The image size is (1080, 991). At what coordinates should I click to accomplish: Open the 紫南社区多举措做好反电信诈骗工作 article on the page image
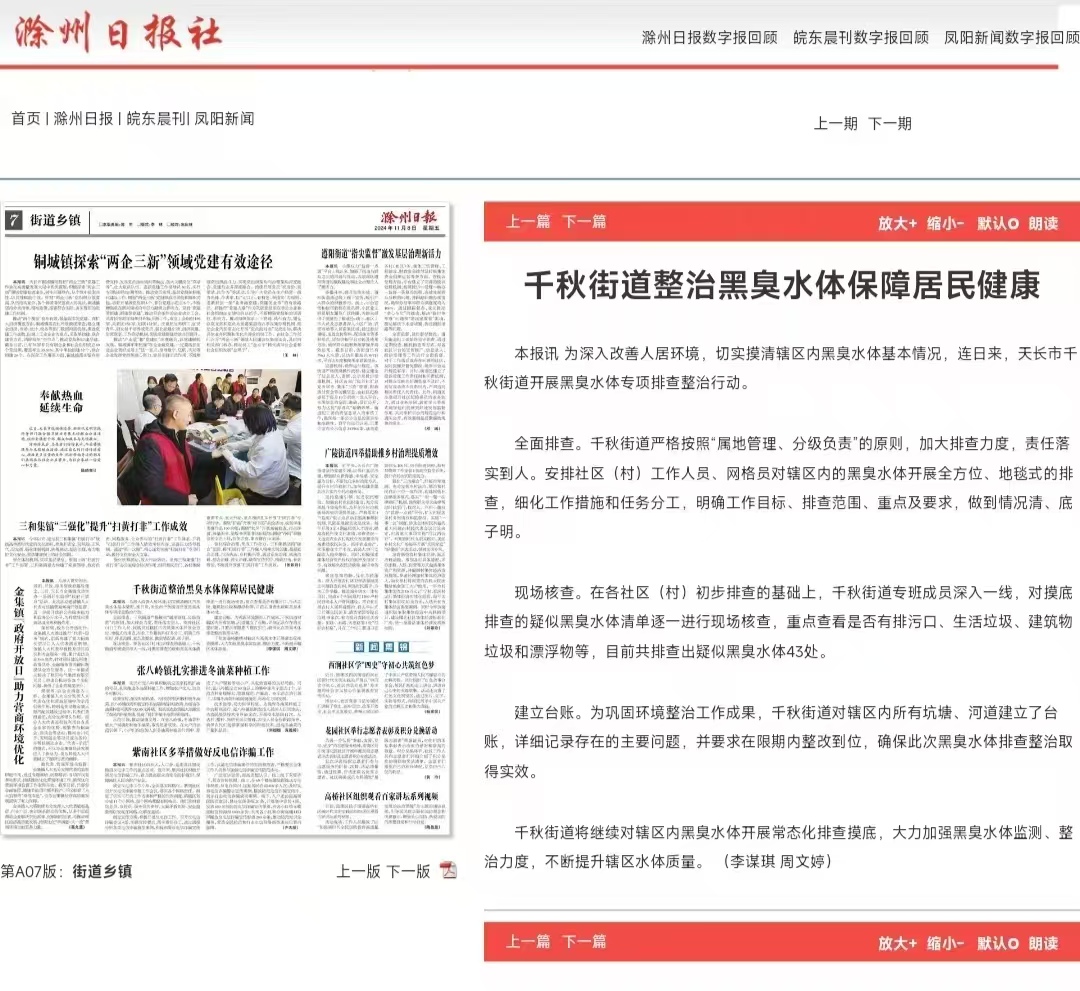coord(203,751)
